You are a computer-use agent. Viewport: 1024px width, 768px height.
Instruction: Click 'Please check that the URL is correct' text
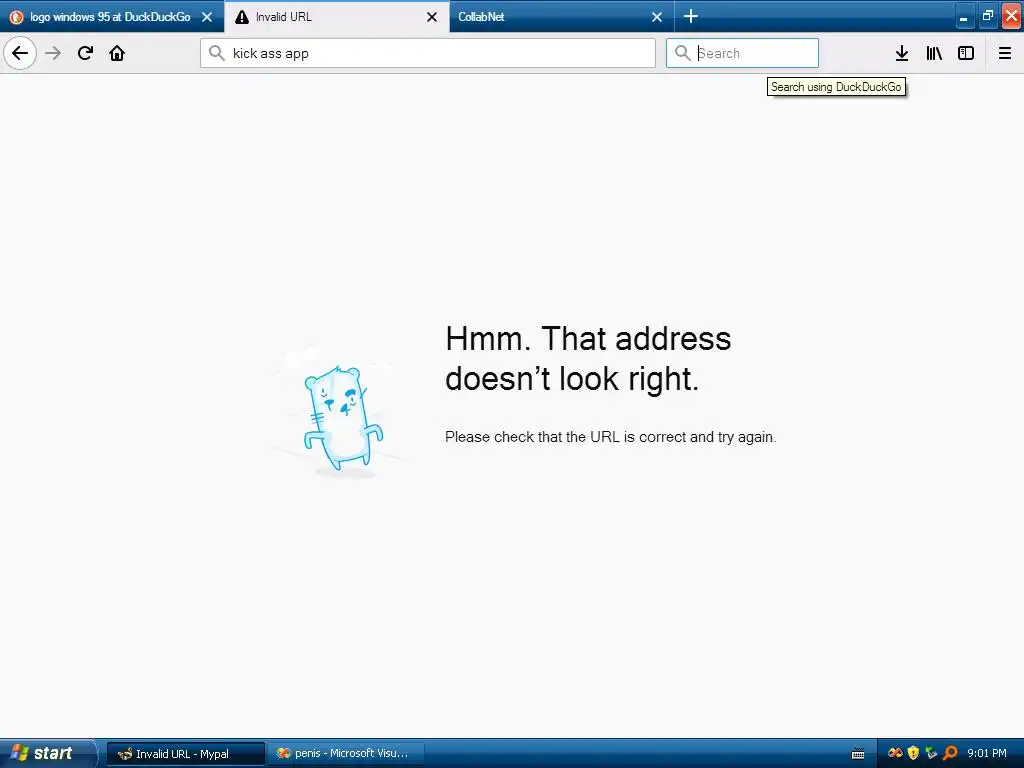pos(611,437)
